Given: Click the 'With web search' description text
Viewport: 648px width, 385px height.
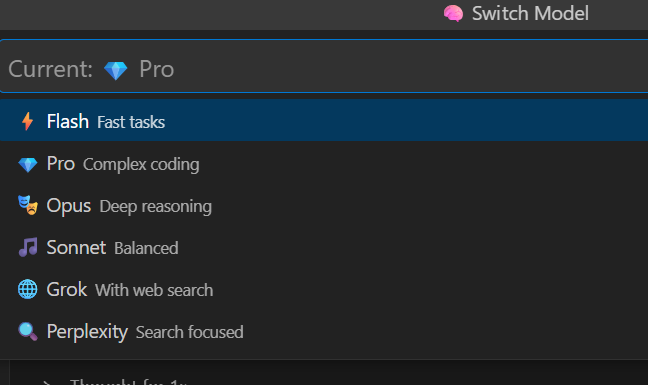Looking at the screenshot, I should point(154,290).
